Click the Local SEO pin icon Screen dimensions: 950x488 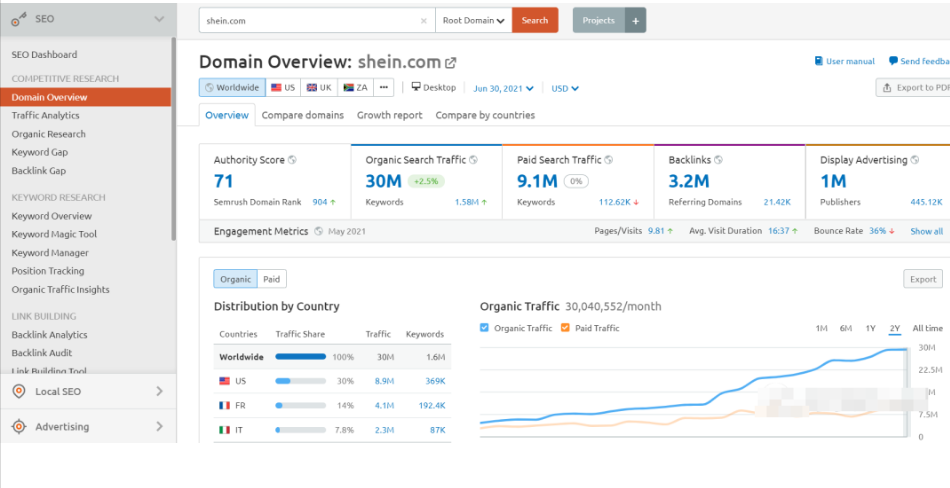(x=19, y=392)
